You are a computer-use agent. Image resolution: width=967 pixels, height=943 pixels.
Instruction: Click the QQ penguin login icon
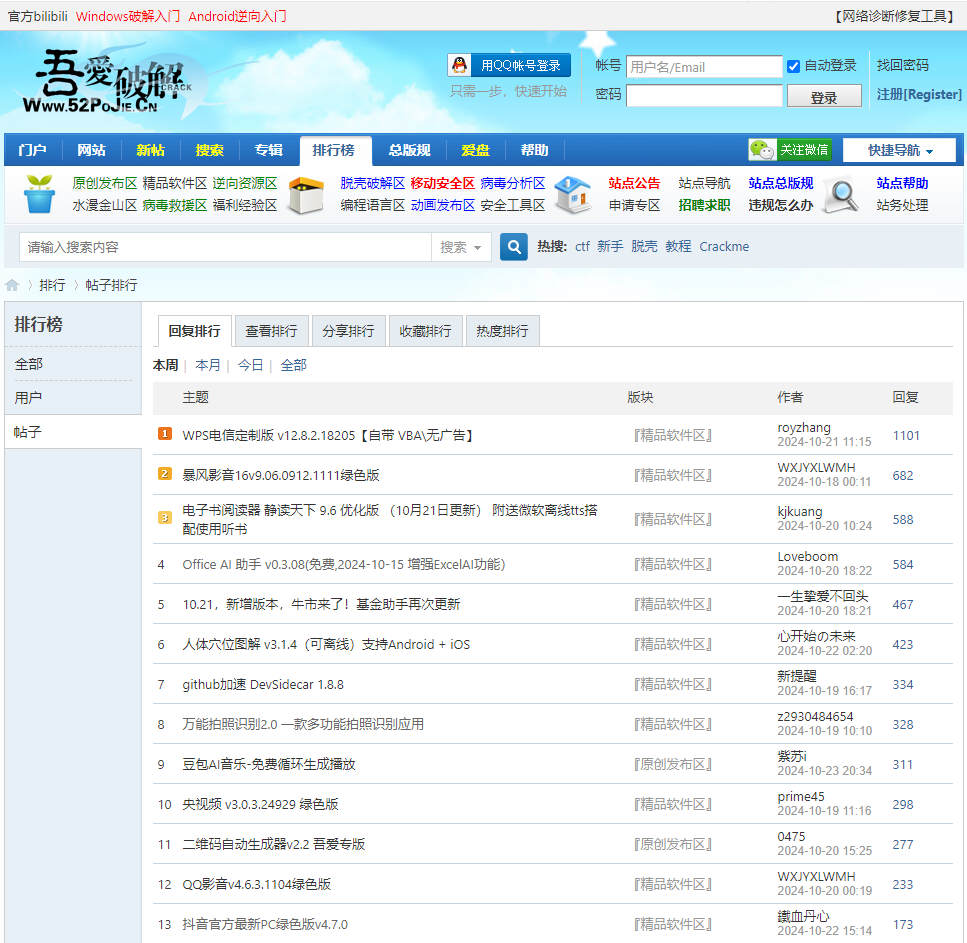[x=459, y=65]
